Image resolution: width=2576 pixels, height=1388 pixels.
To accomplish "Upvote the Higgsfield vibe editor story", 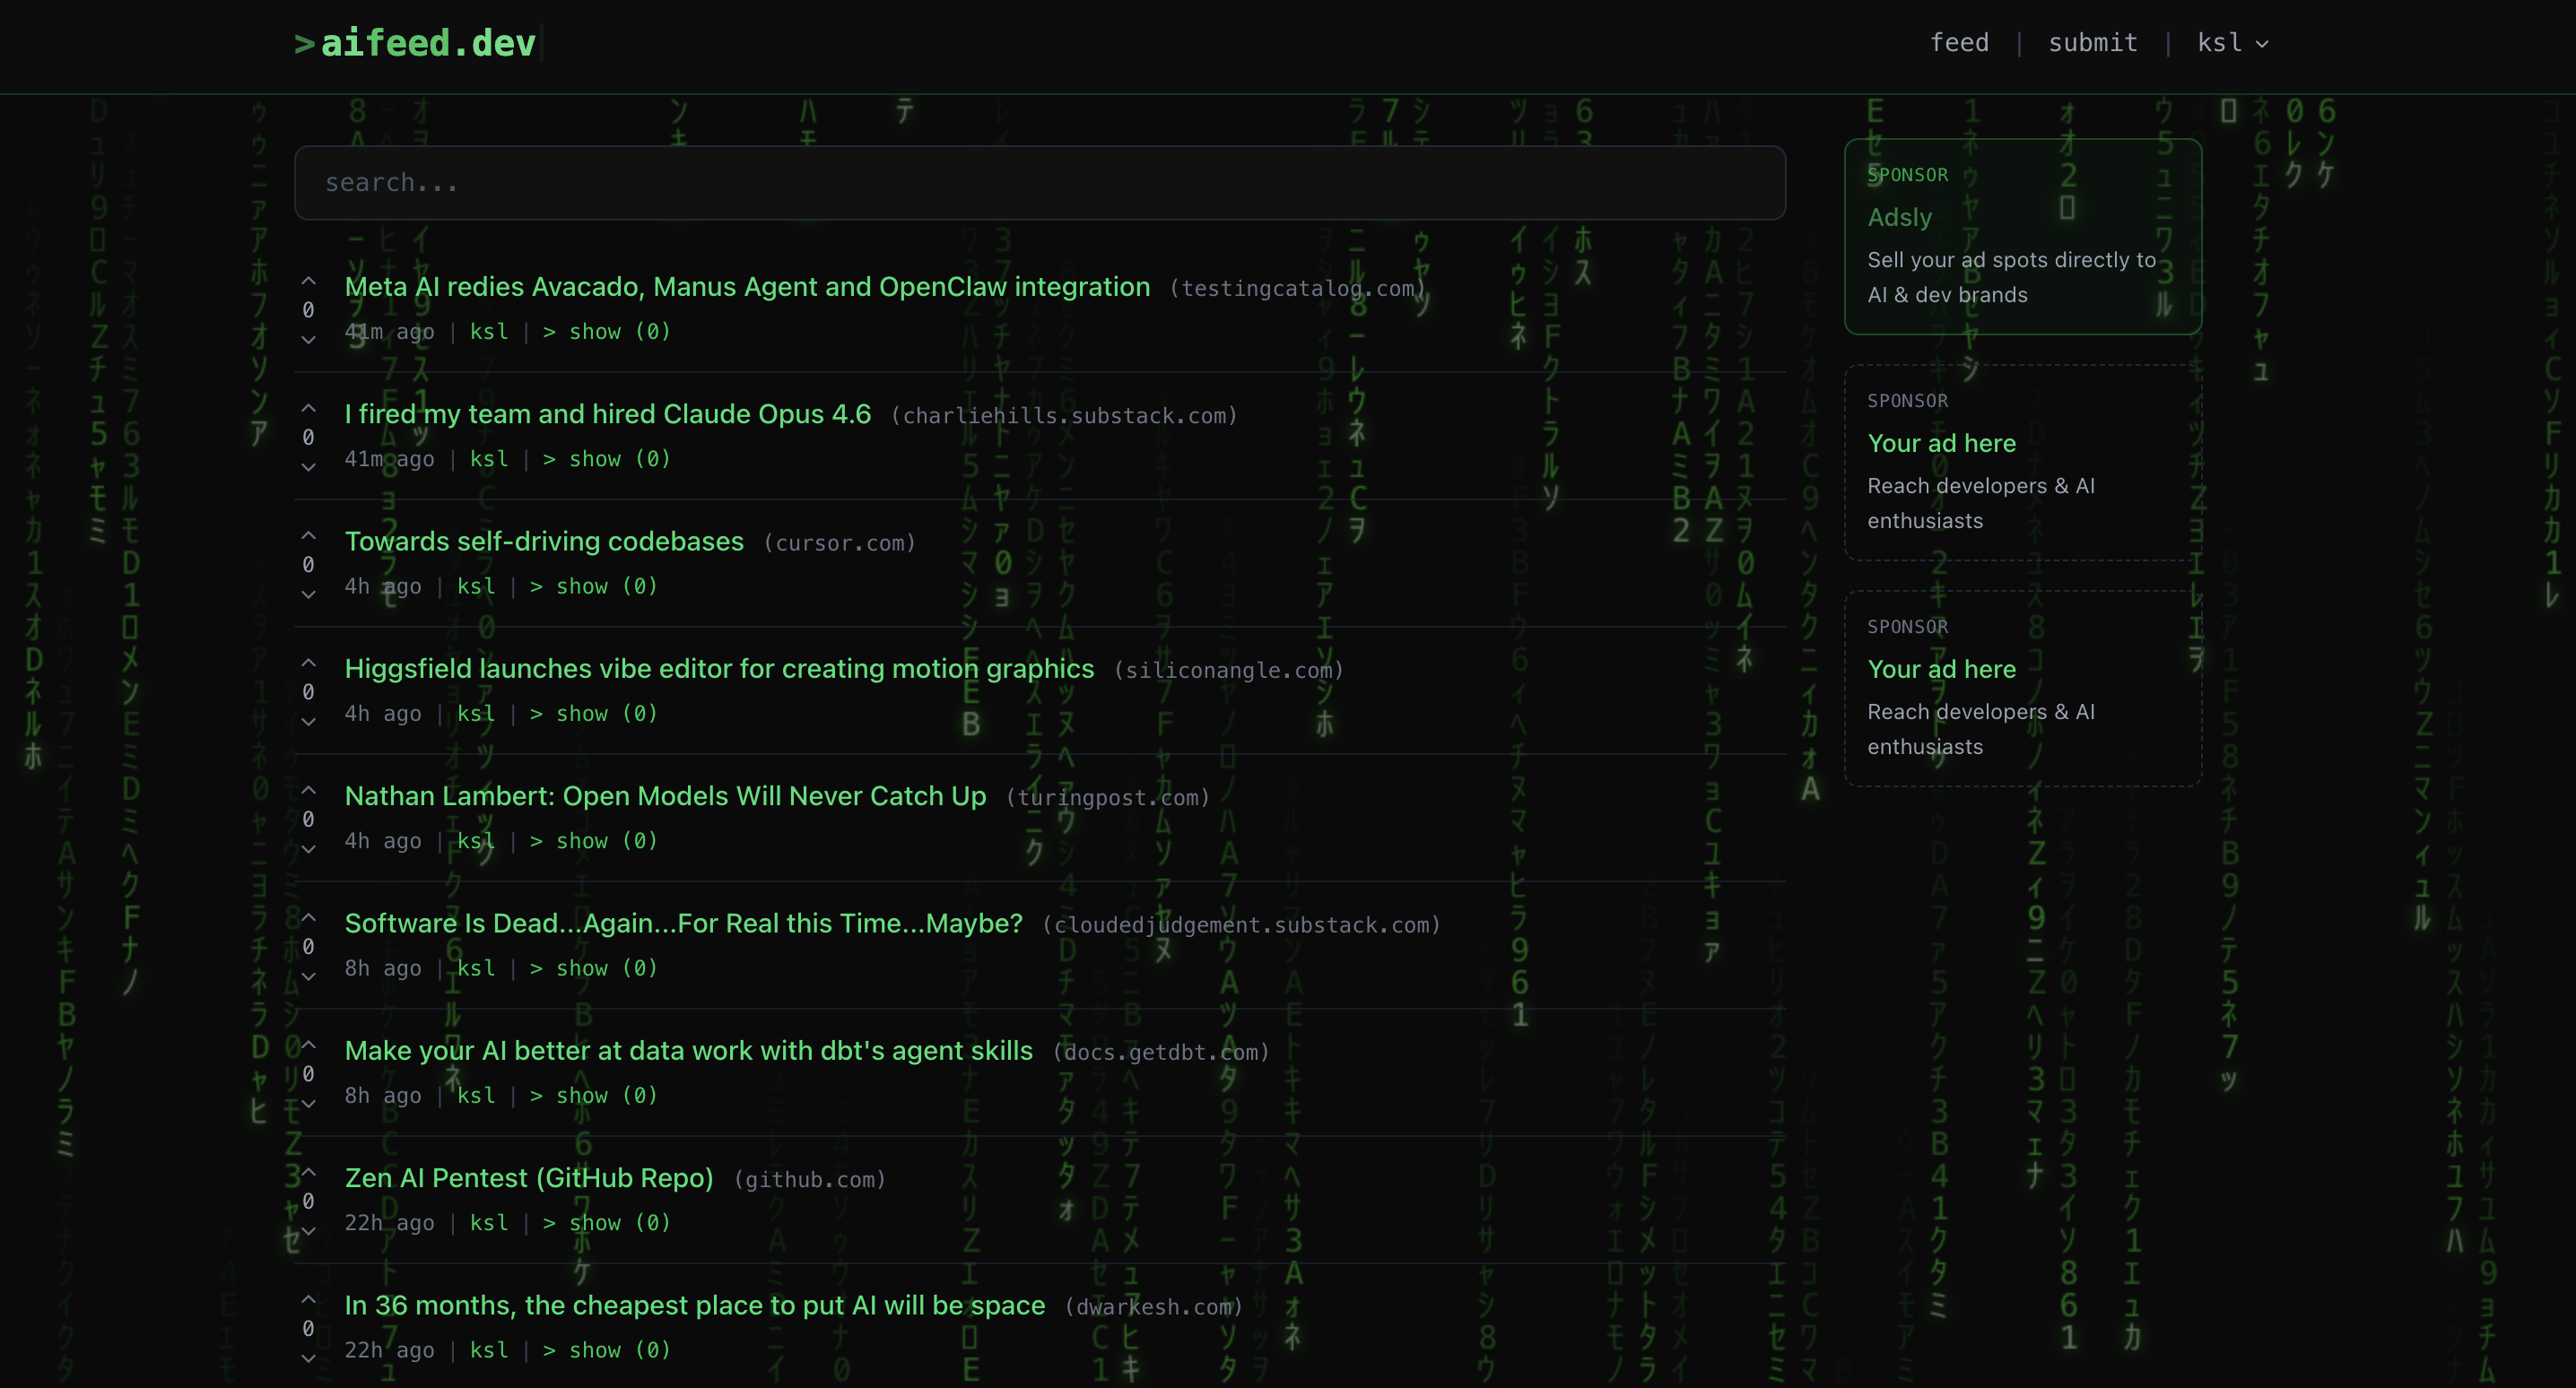I will point(308,664).
